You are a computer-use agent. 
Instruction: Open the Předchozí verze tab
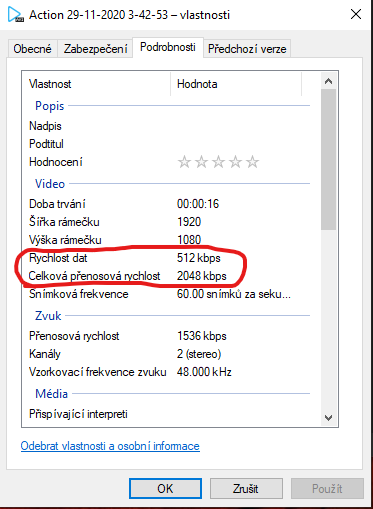(247, 49)
